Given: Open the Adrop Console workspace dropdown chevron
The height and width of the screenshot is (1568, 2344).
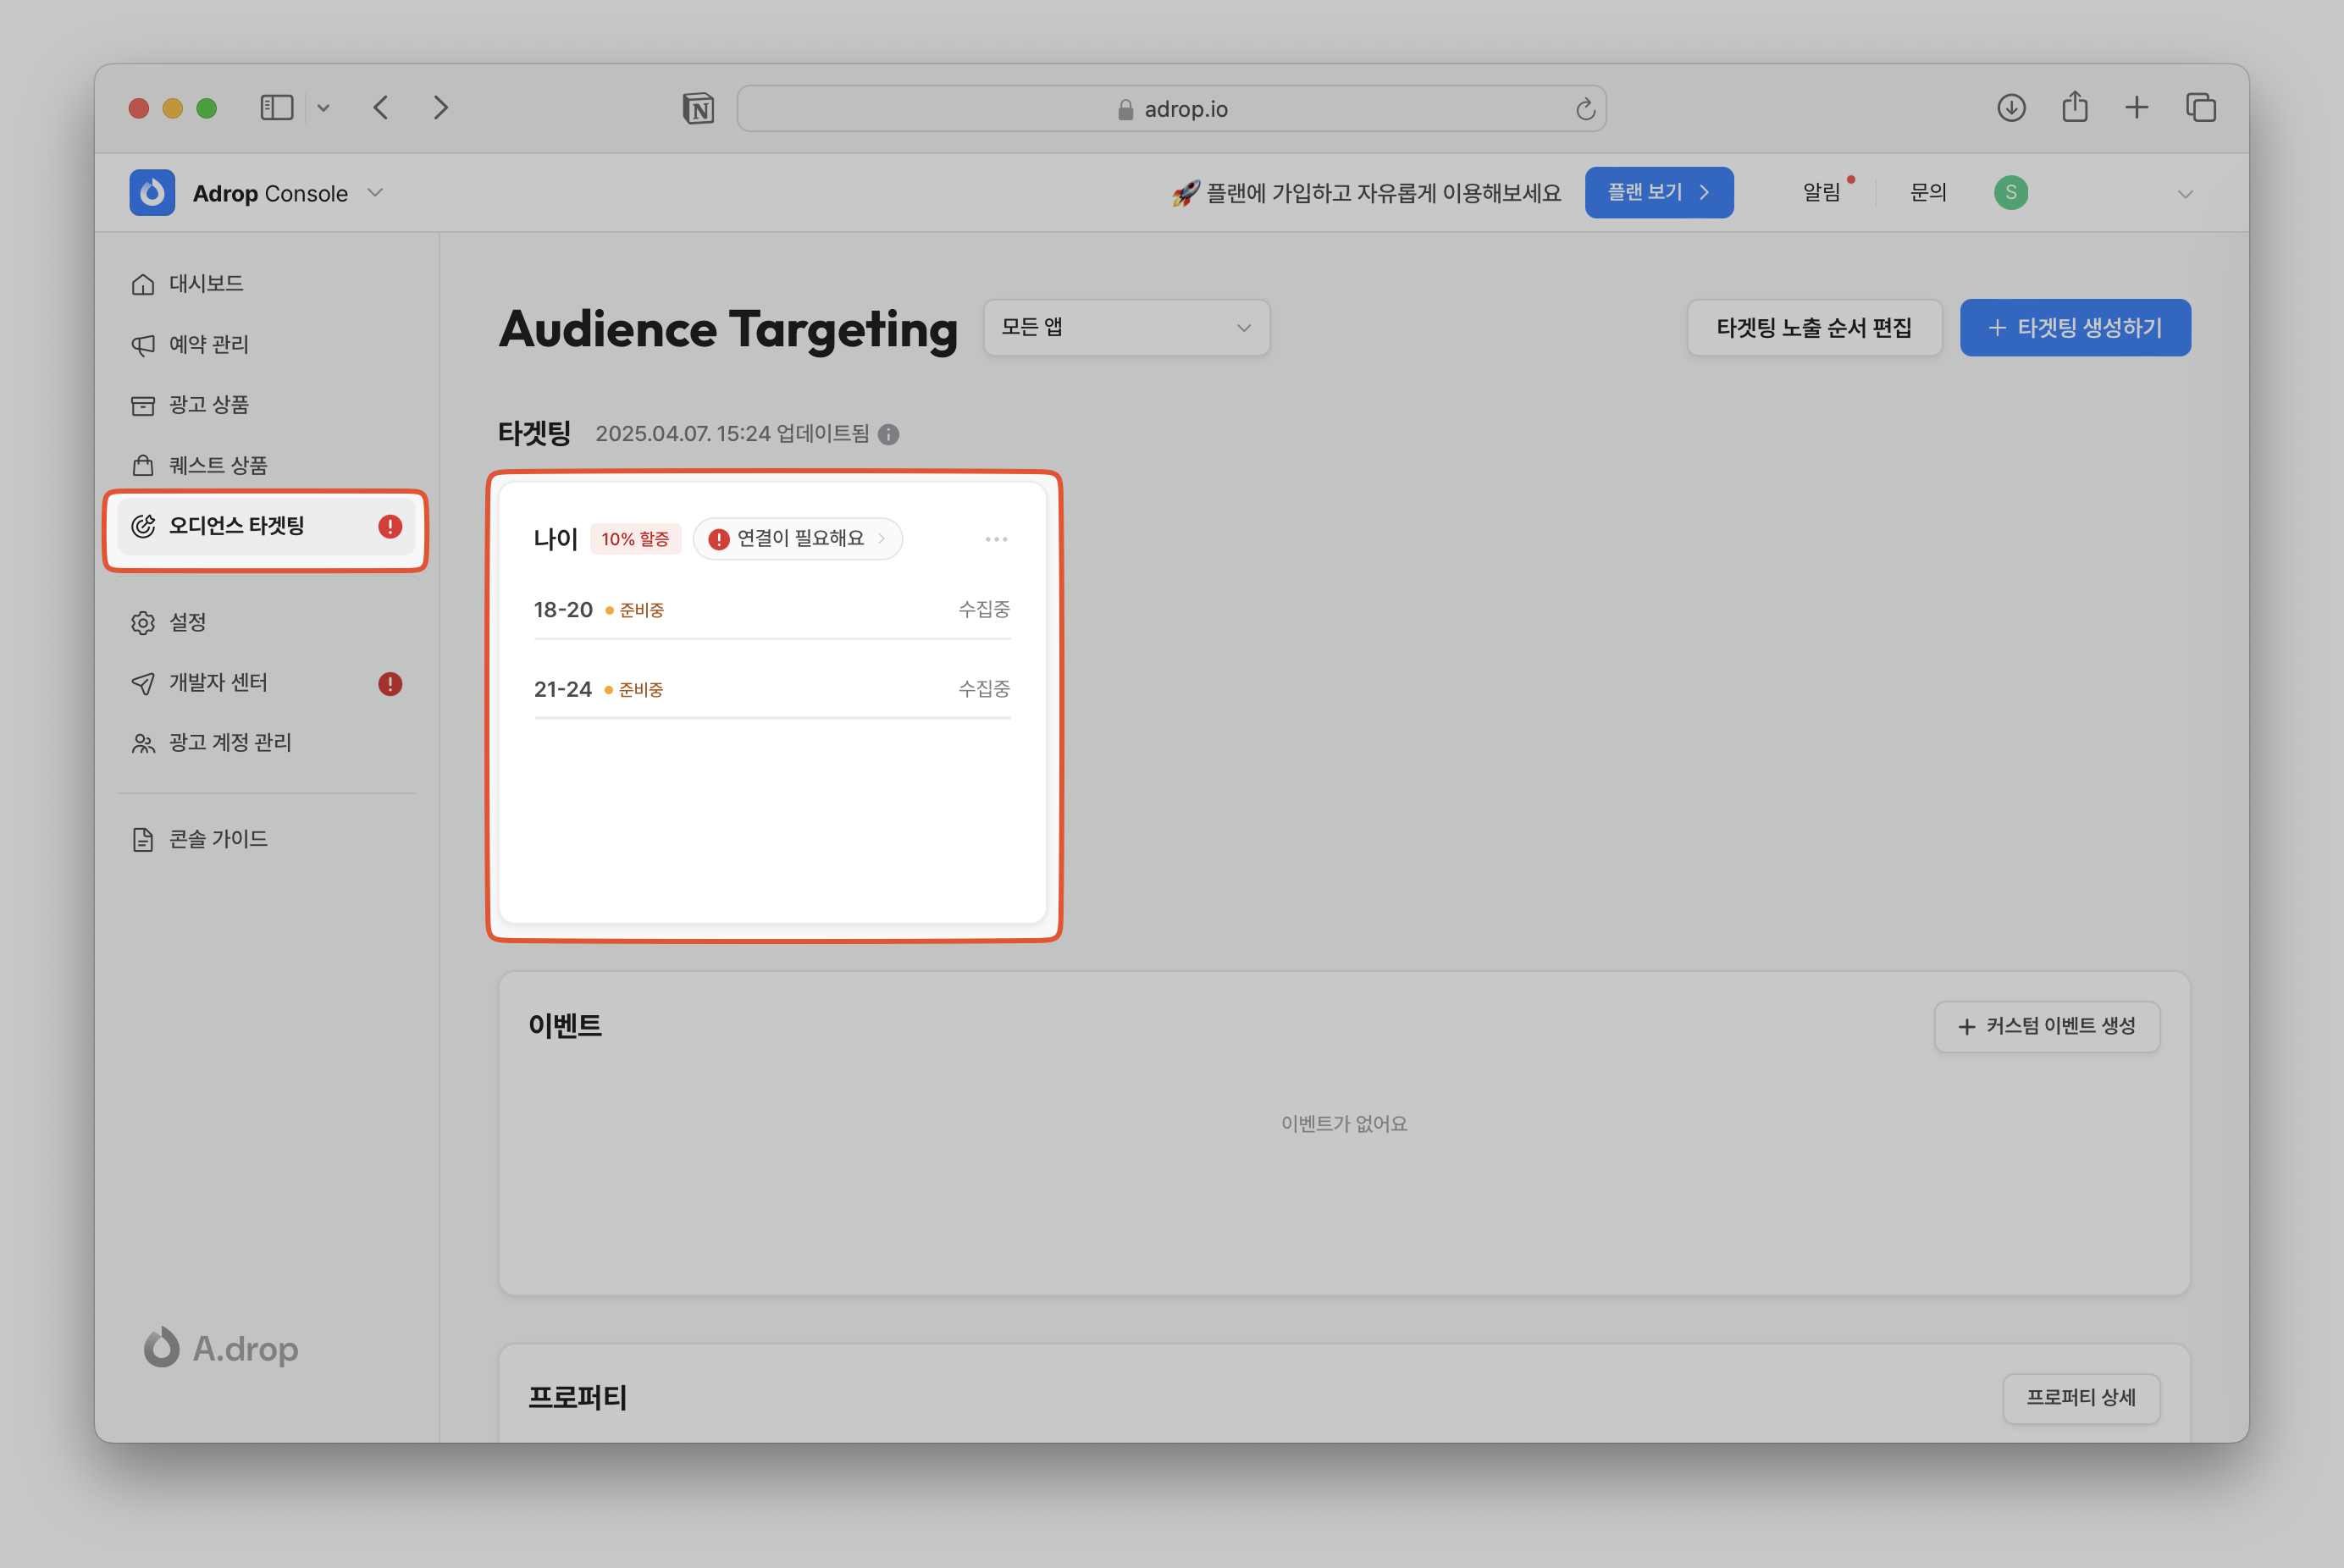Looking at the screenshot, I should coord(375,192).
